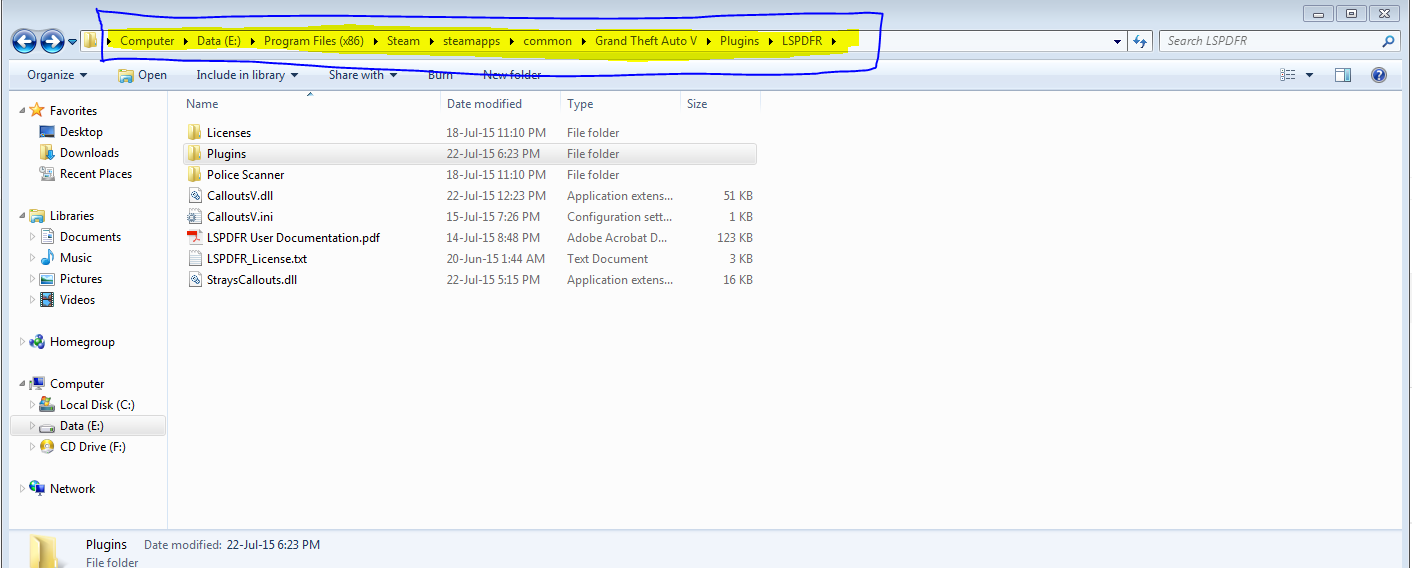Select the Licenses folder icon
1412x568 pixels.
coord(195,133)
